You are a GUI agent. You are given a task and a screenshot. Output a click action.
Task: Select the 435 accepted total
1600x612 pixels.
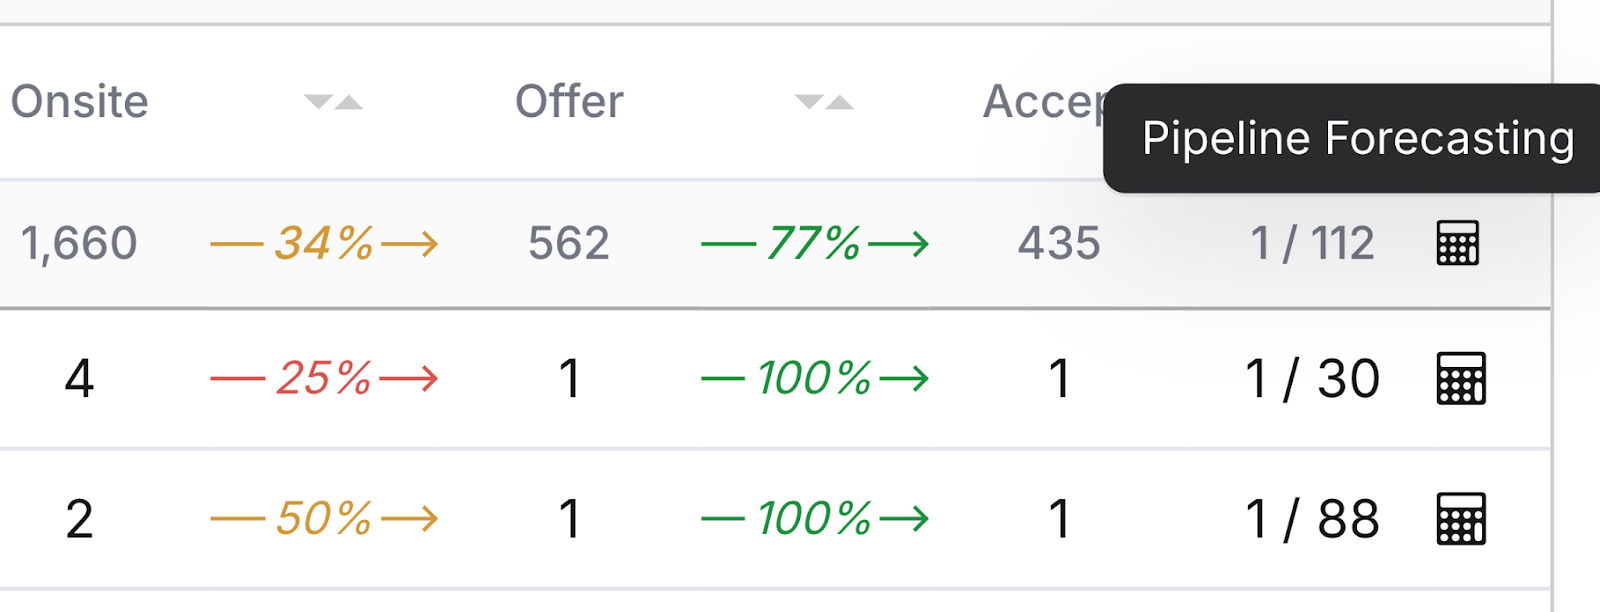[x=1059, y=244]
